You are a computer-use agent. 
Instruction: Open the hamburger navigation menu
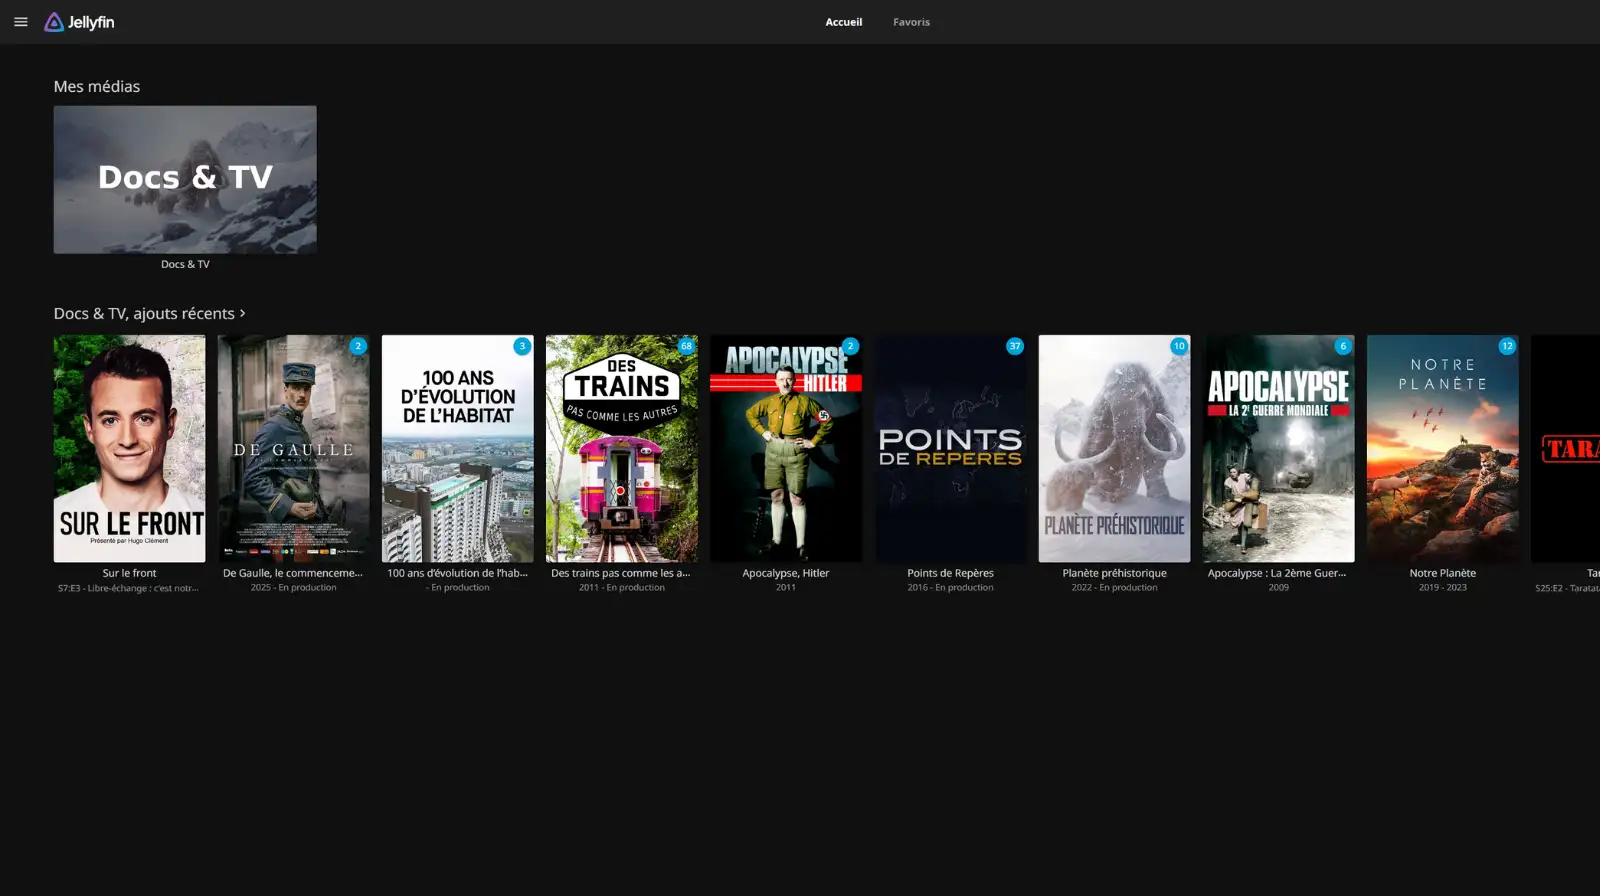(20, 22)
